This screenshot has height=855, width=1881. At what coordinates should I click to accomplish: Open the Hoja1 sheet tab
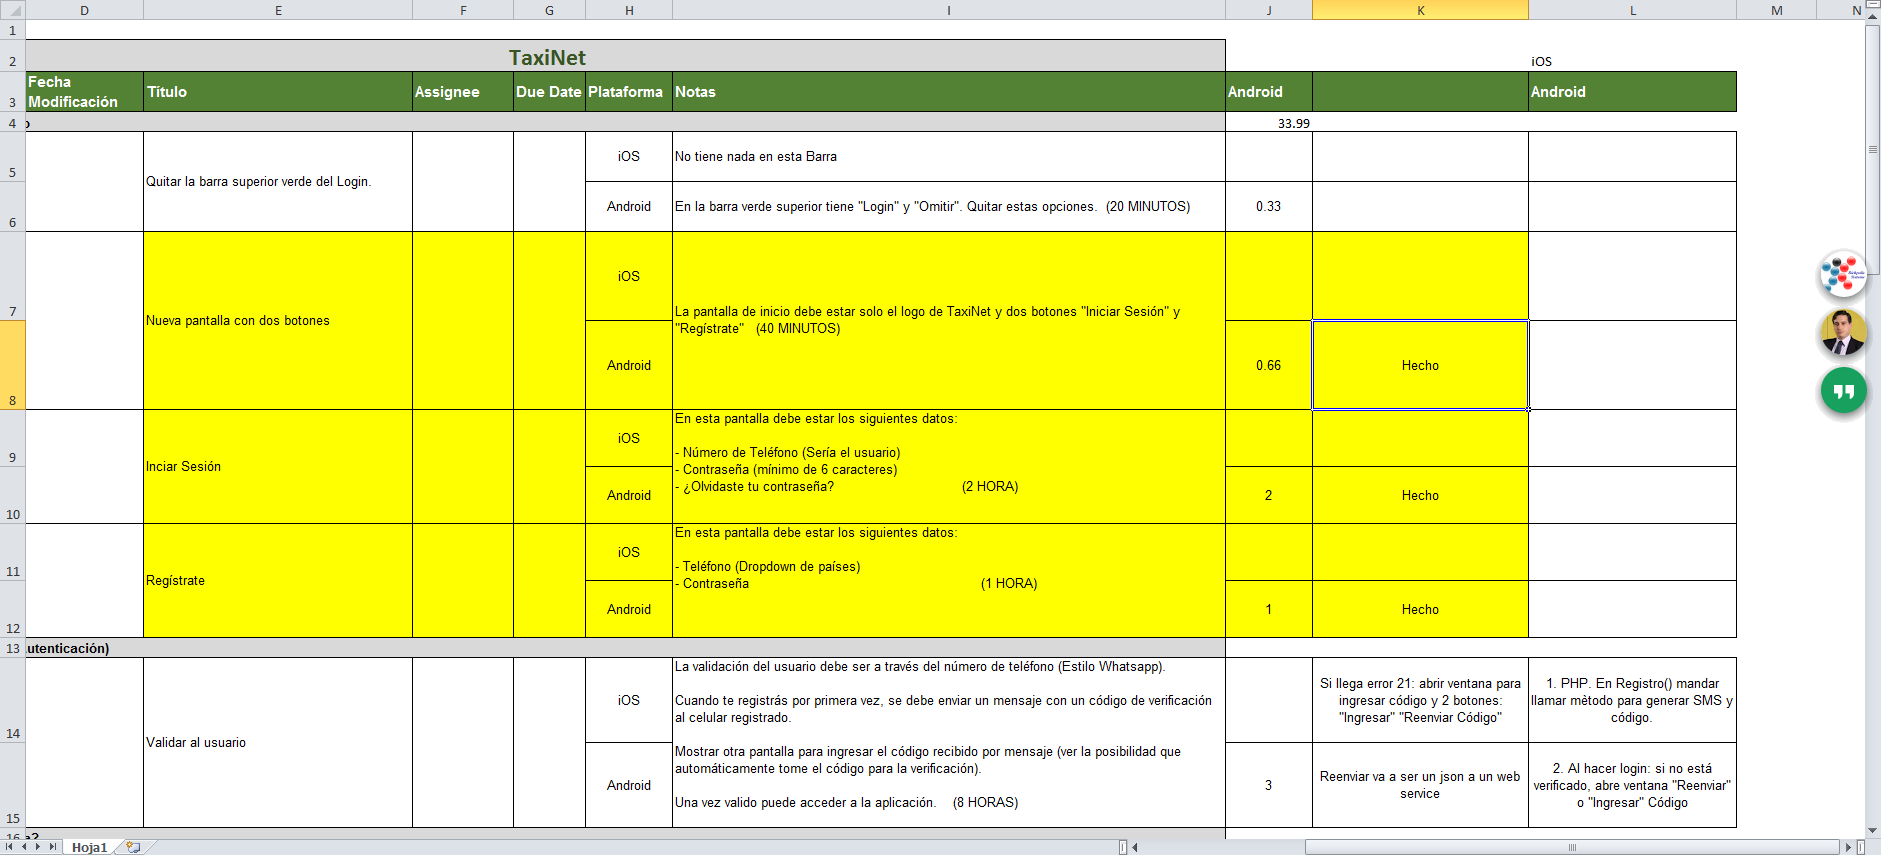point(89,847)
